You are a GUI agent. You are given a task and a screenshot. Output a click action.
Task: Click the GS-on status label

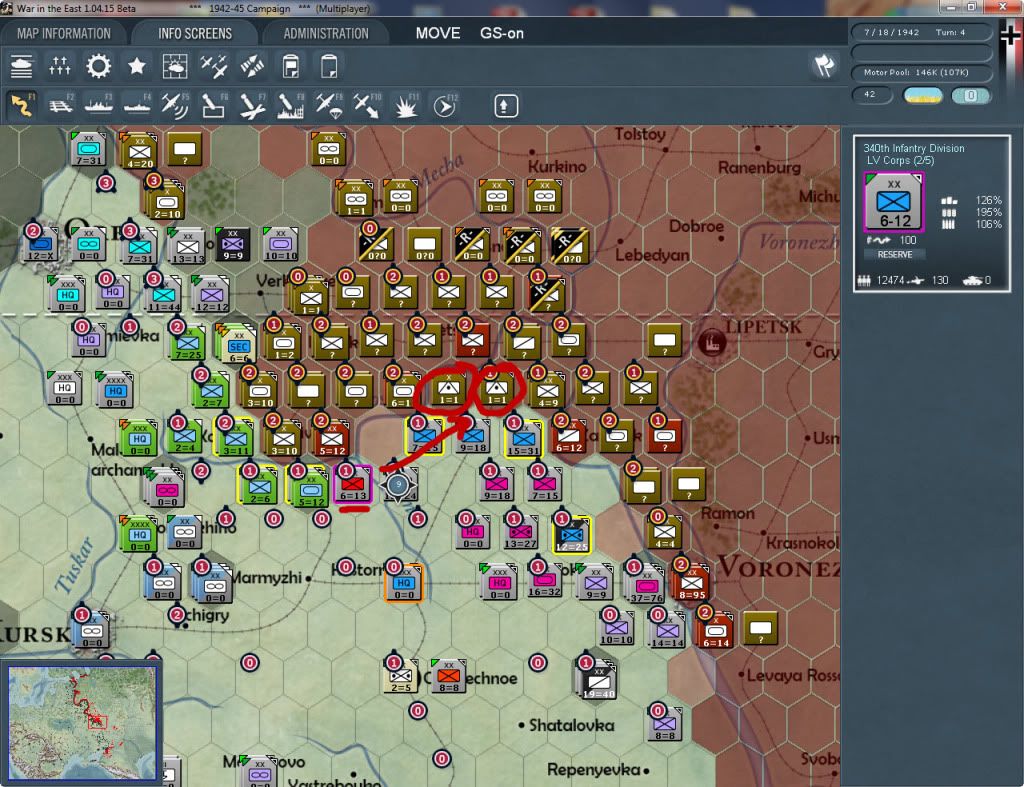click(502, 33)
